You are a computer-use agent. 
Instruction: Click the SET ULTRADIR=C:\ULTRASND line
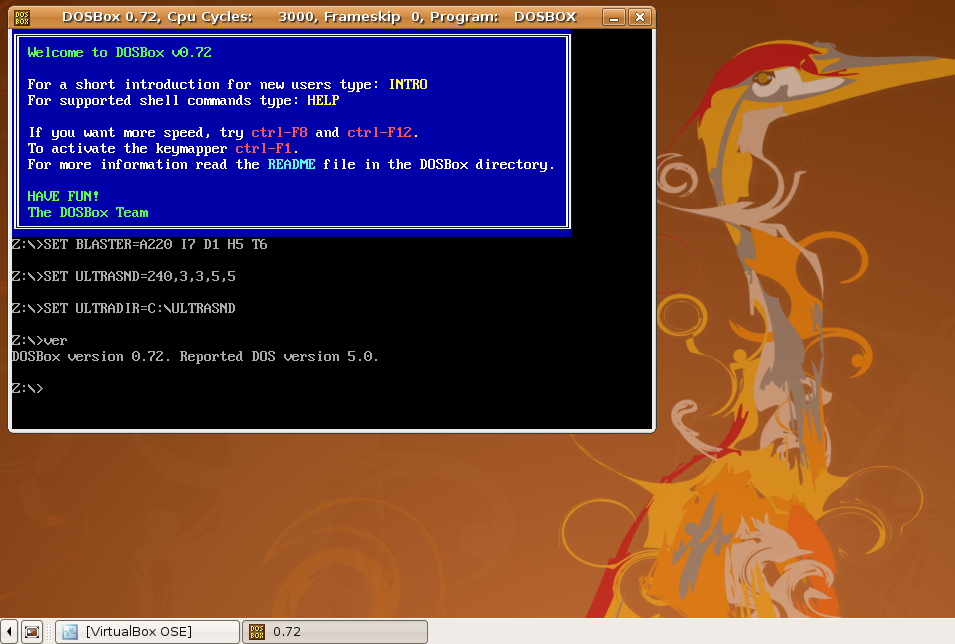(124, 308)
